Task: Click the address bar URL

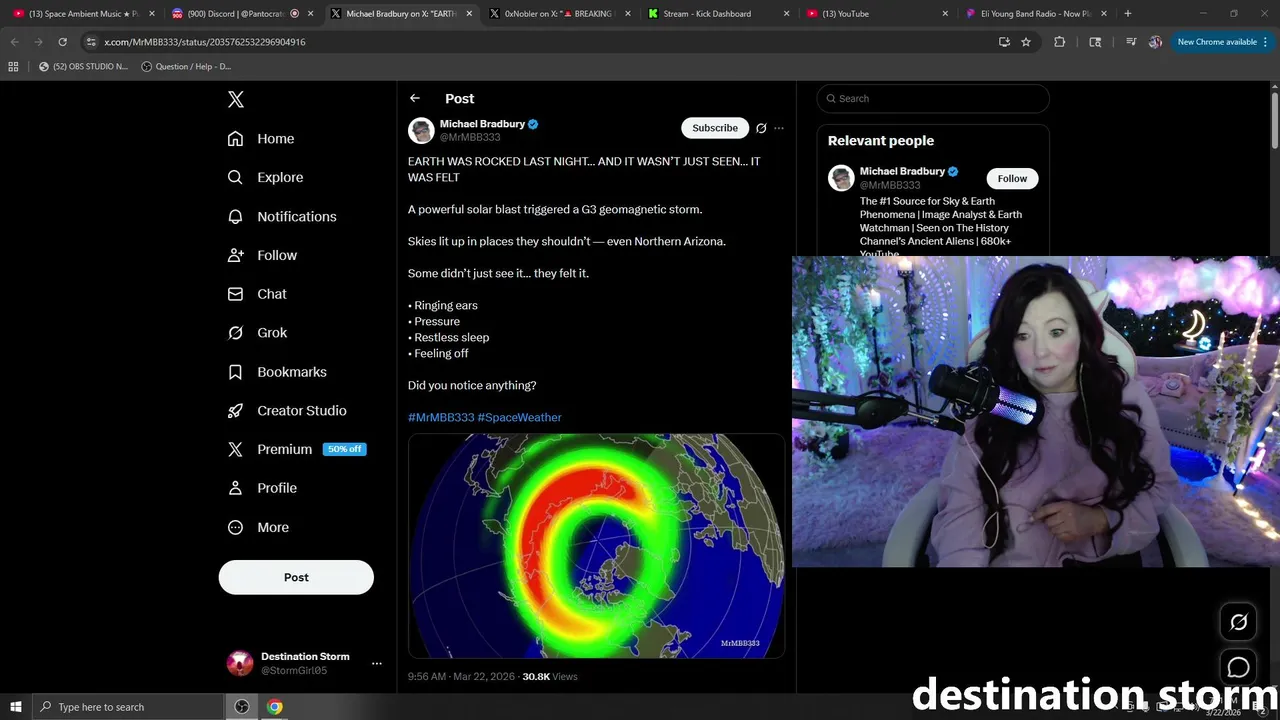Action: click(x=205, y=42)
